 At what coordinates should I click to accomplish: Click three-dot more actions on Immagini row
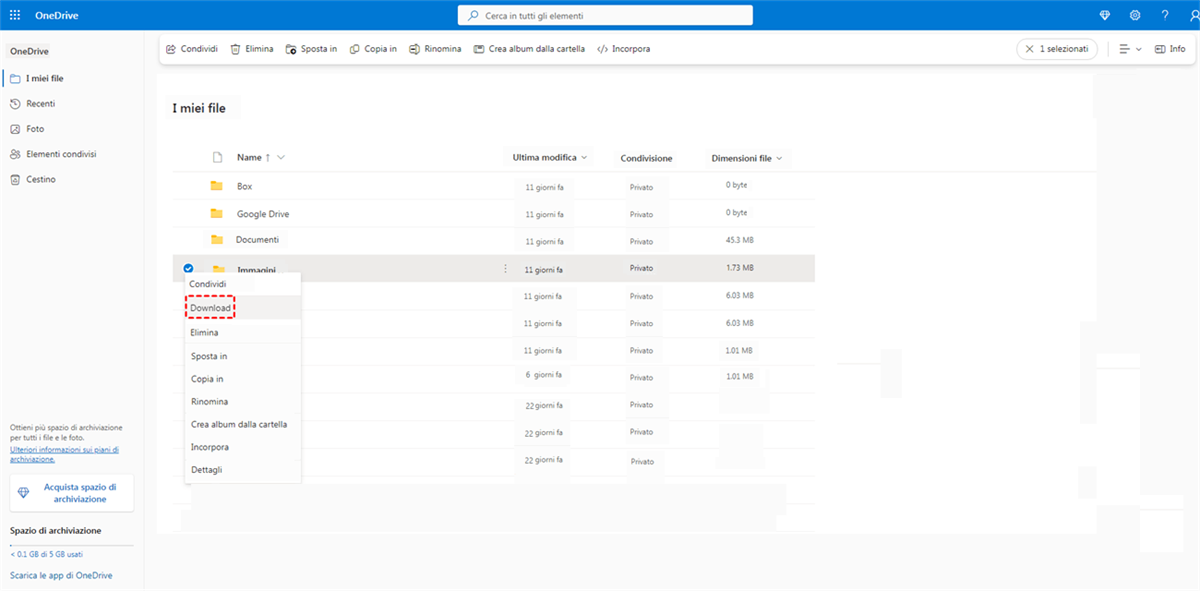tap(505, 269)
